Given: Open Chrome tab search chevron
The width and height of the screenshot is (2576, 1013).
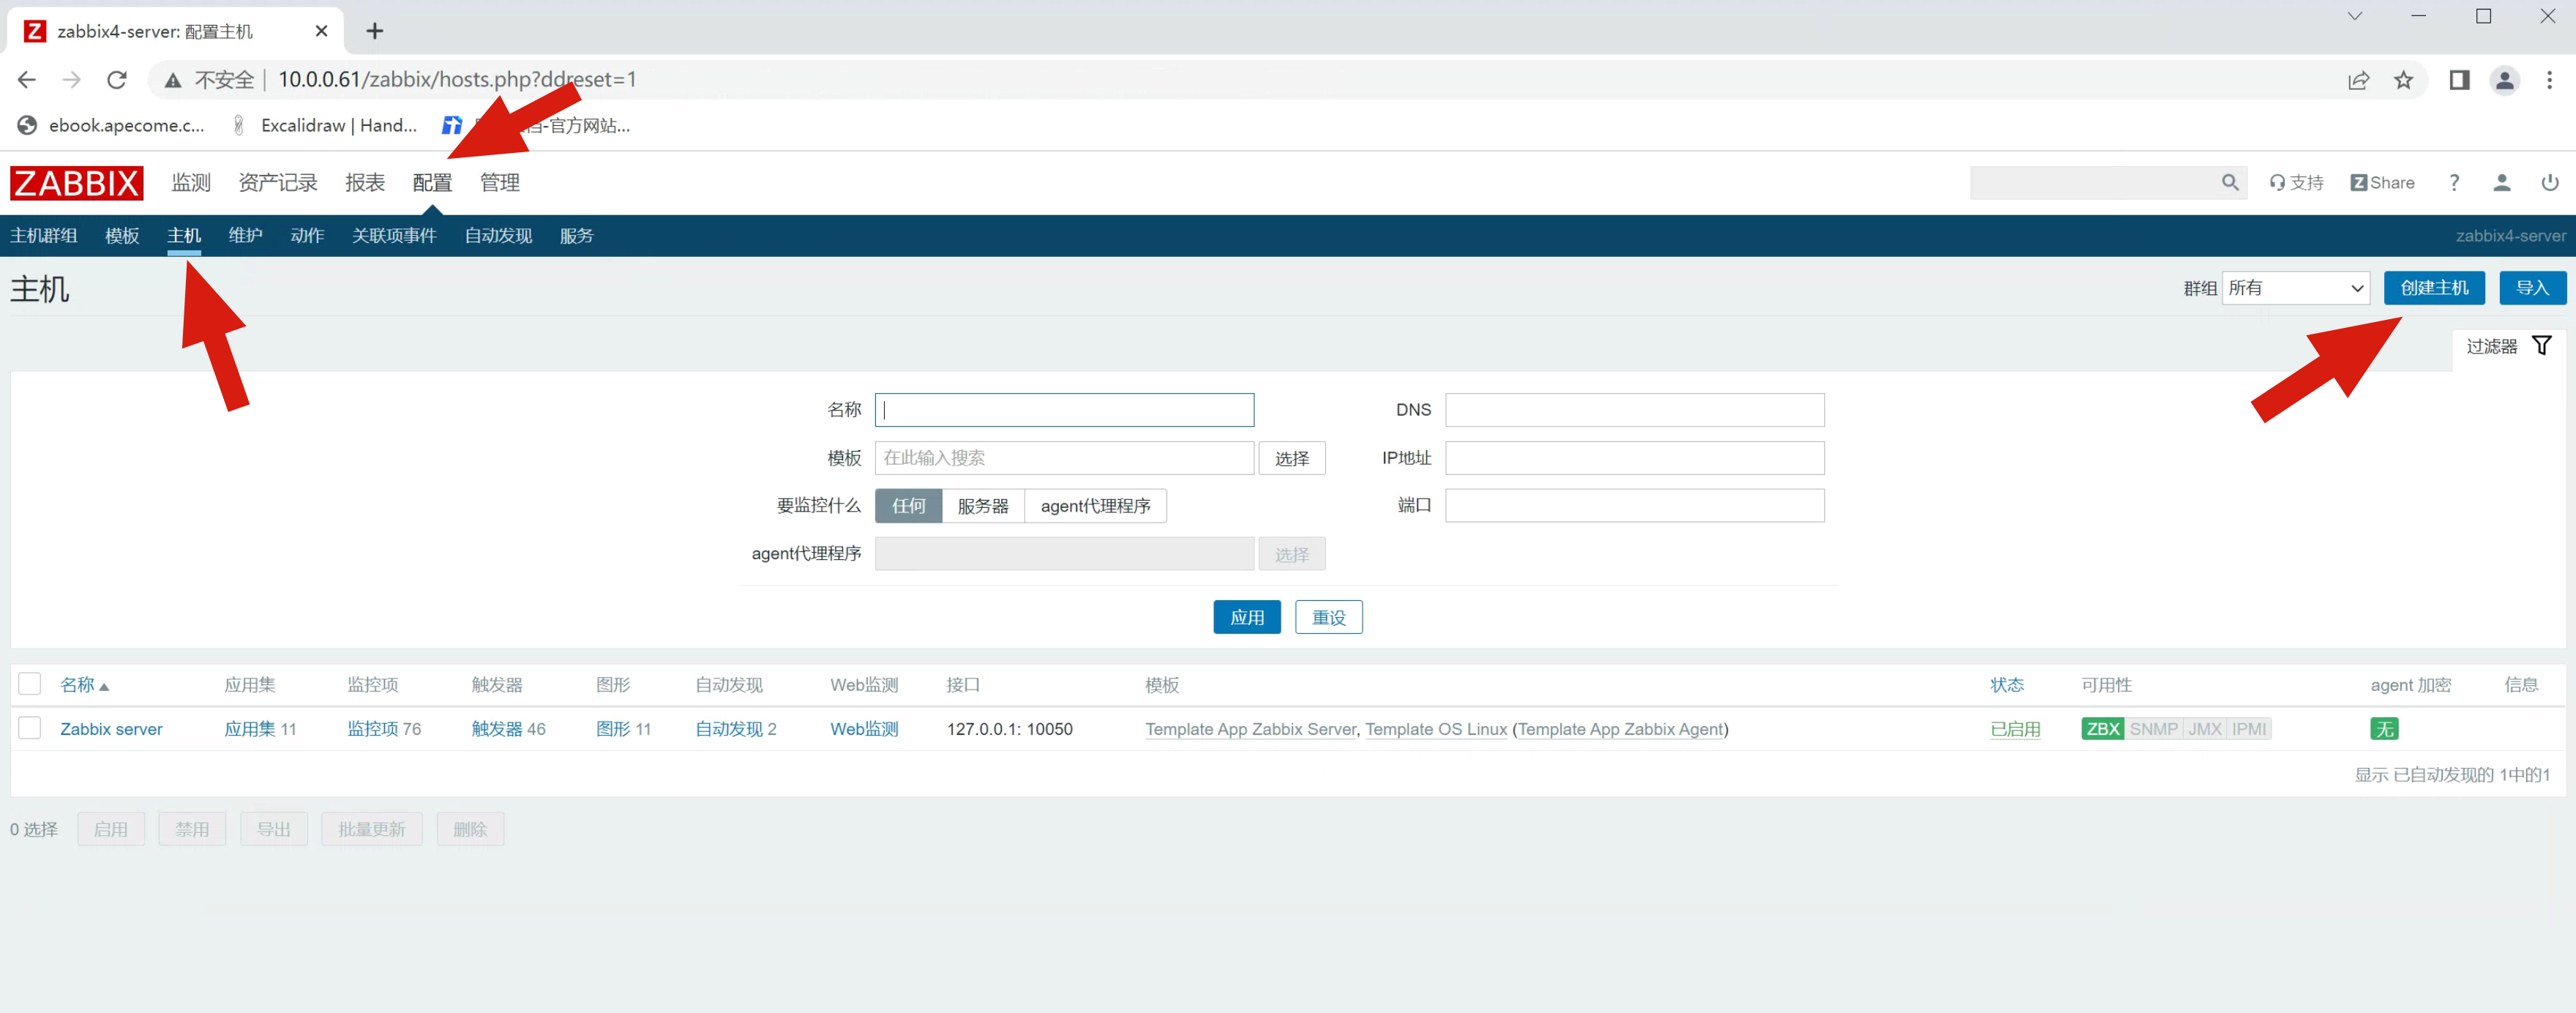Looking at the screenshot, I should (2354, 16).
